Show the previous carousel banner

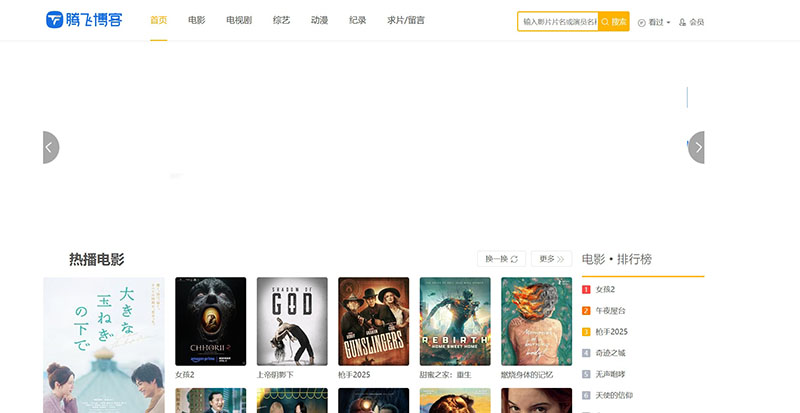(x=51, y=148)
